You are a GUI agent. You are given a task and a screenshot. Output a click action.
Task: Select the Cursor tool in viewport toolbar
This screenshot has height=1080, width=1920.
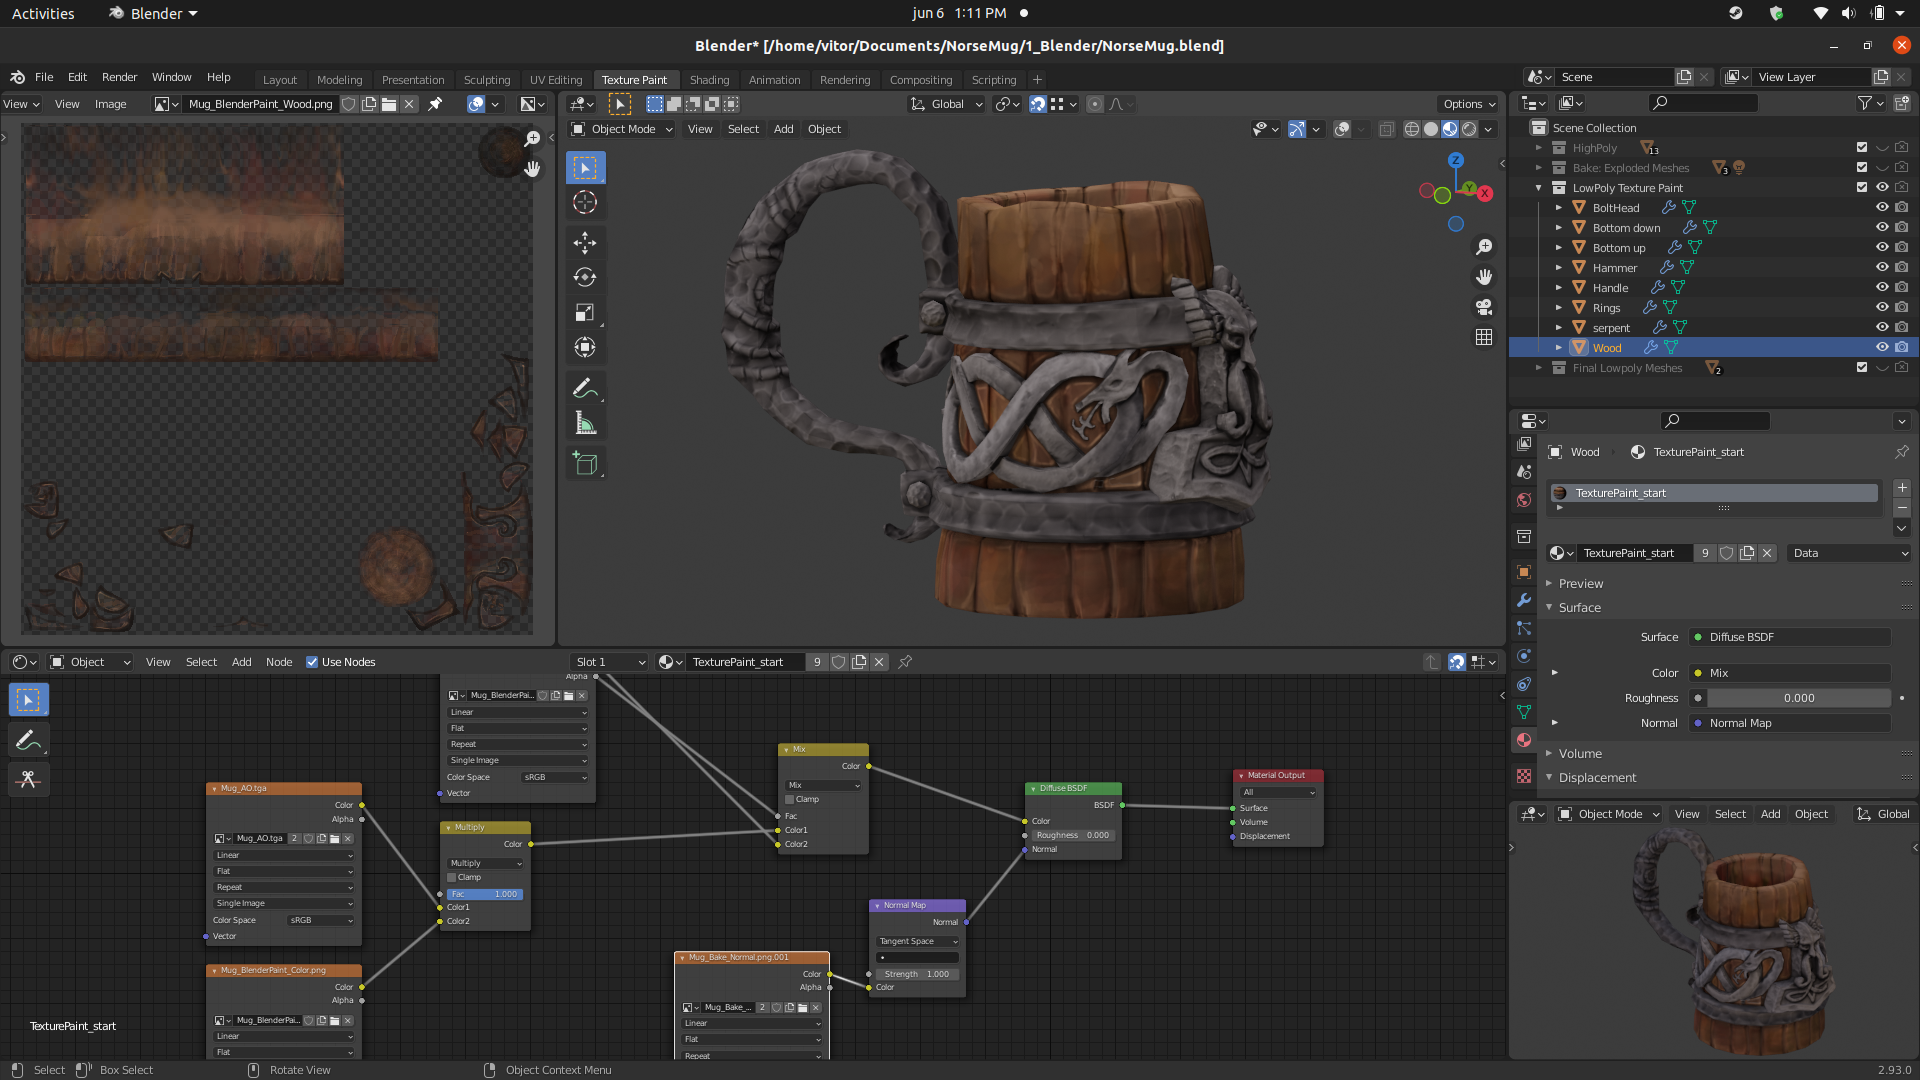585,203
